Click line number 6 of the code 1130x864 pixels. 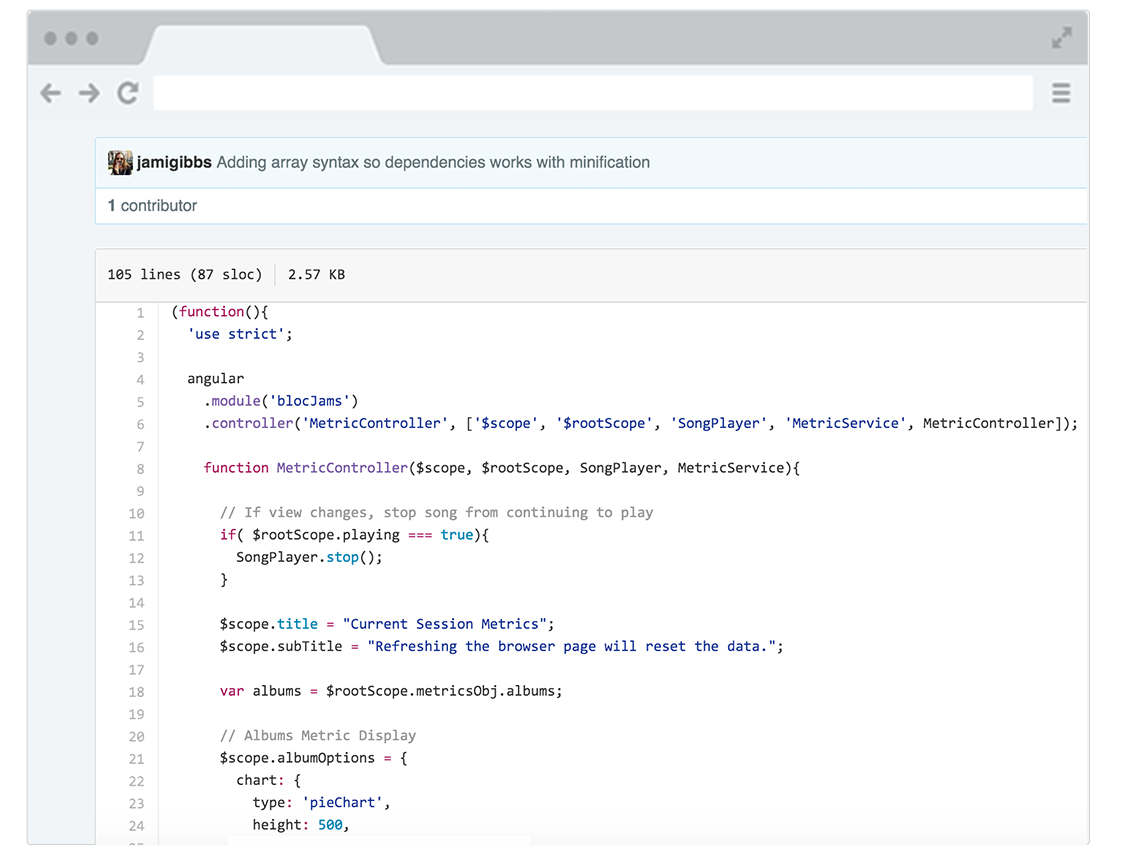click(140, 424)
